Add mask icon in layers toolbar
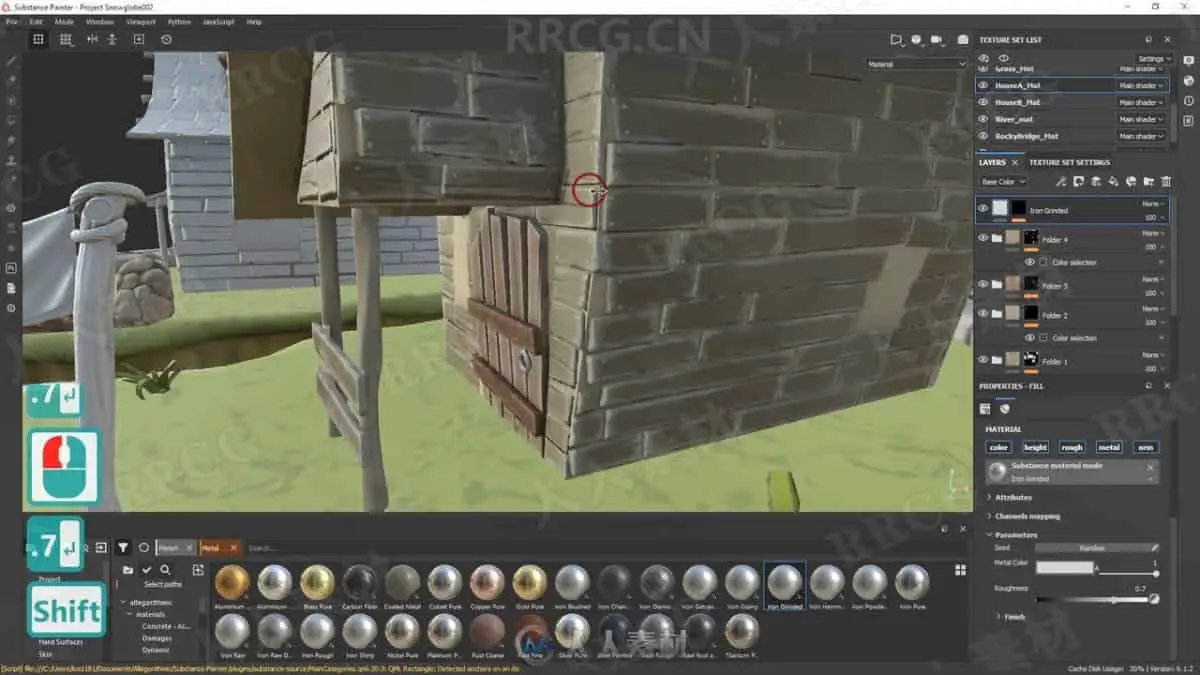 pyautogui.click(x=1079, y=182)
